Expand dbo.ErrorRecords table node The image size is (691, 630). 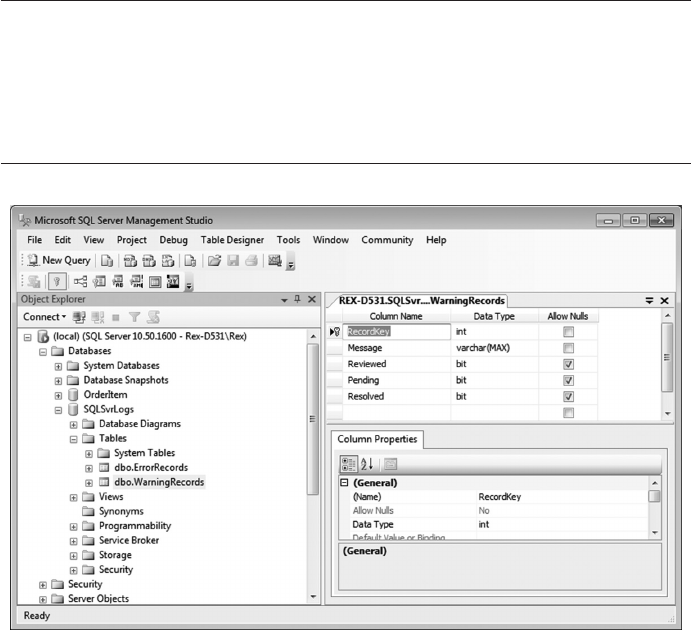pos(89,468)
